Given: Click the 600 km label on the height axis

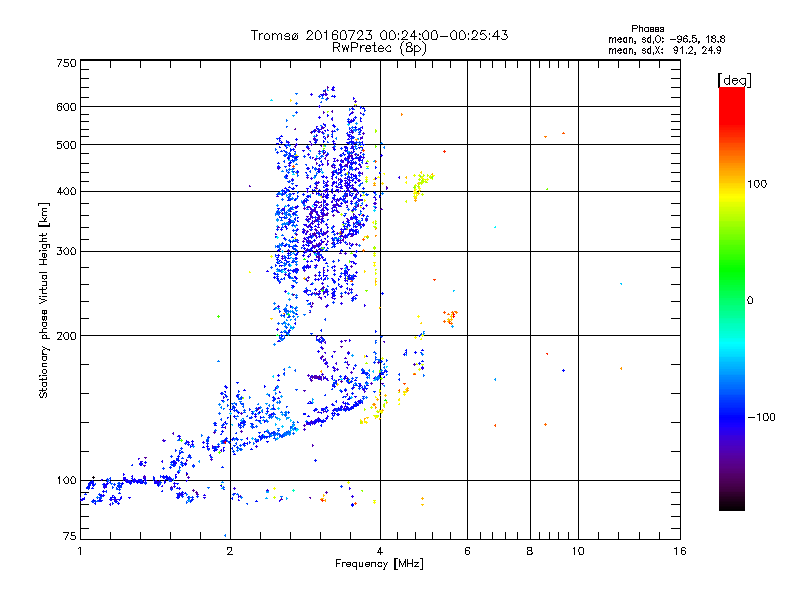Looking at the screenshot, I should coord(66,107).
